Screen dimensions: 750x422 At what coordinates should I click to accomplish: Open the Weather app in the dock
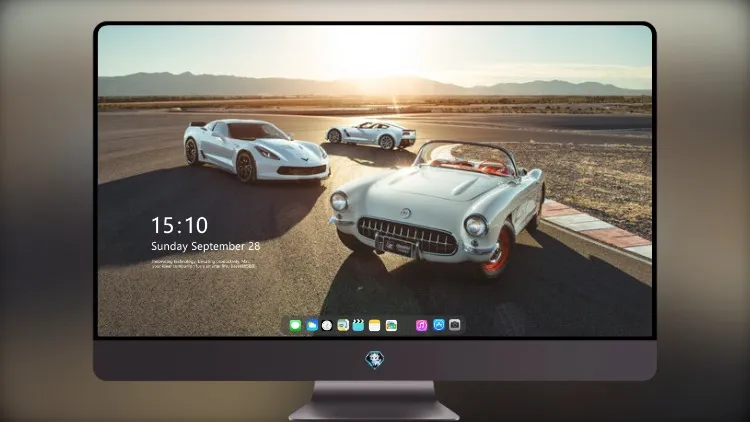pyautogui.click(x=311, y=325)
